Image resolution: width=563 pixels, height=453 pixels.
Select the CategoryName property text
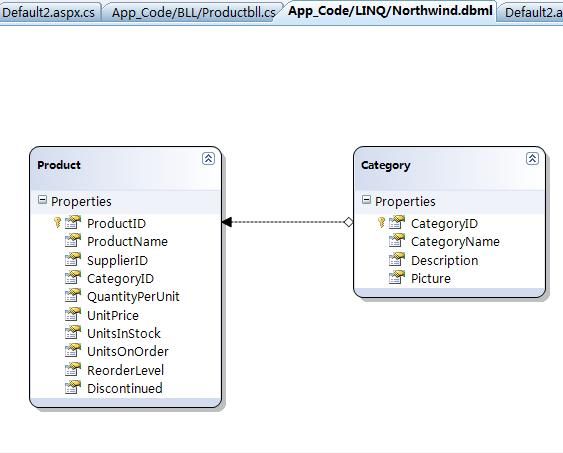455,241
